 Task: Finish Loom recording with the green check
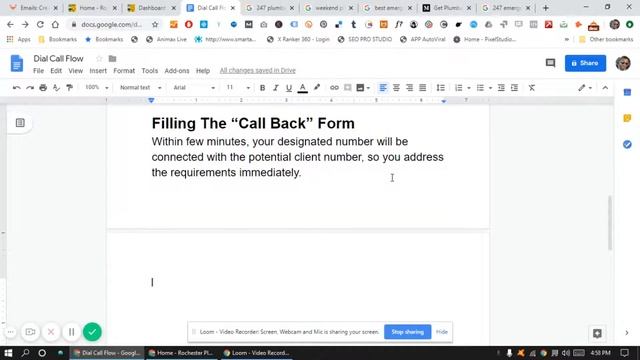[92, 332]
